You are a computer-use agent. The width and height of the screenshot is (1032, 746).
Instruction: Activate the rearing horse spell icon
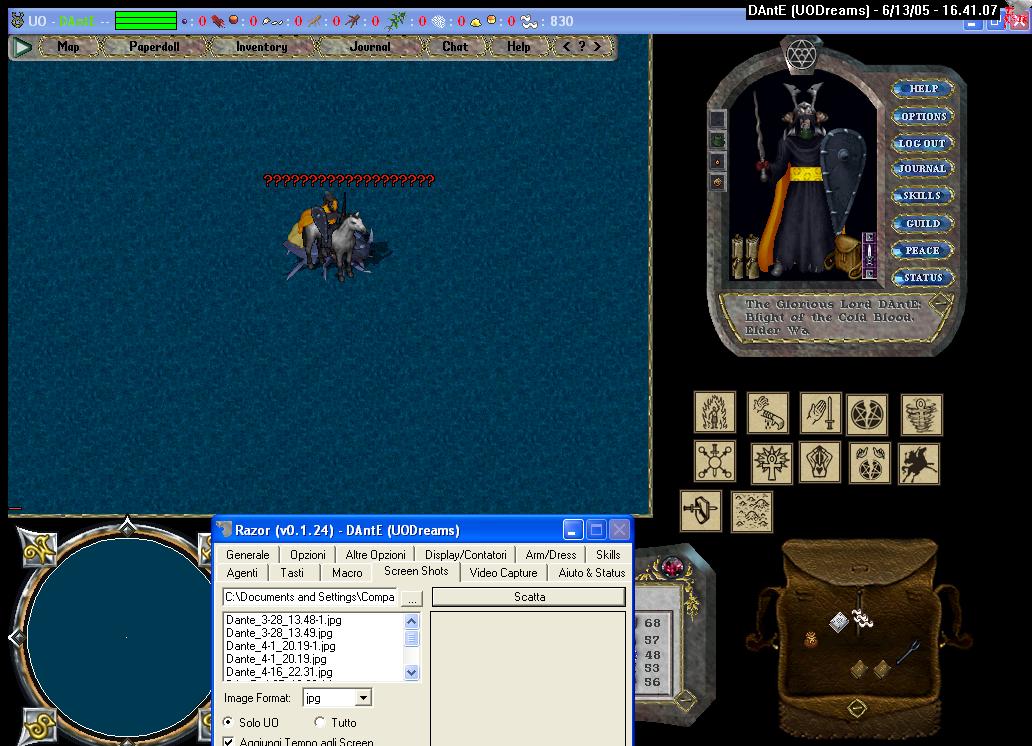919,464
